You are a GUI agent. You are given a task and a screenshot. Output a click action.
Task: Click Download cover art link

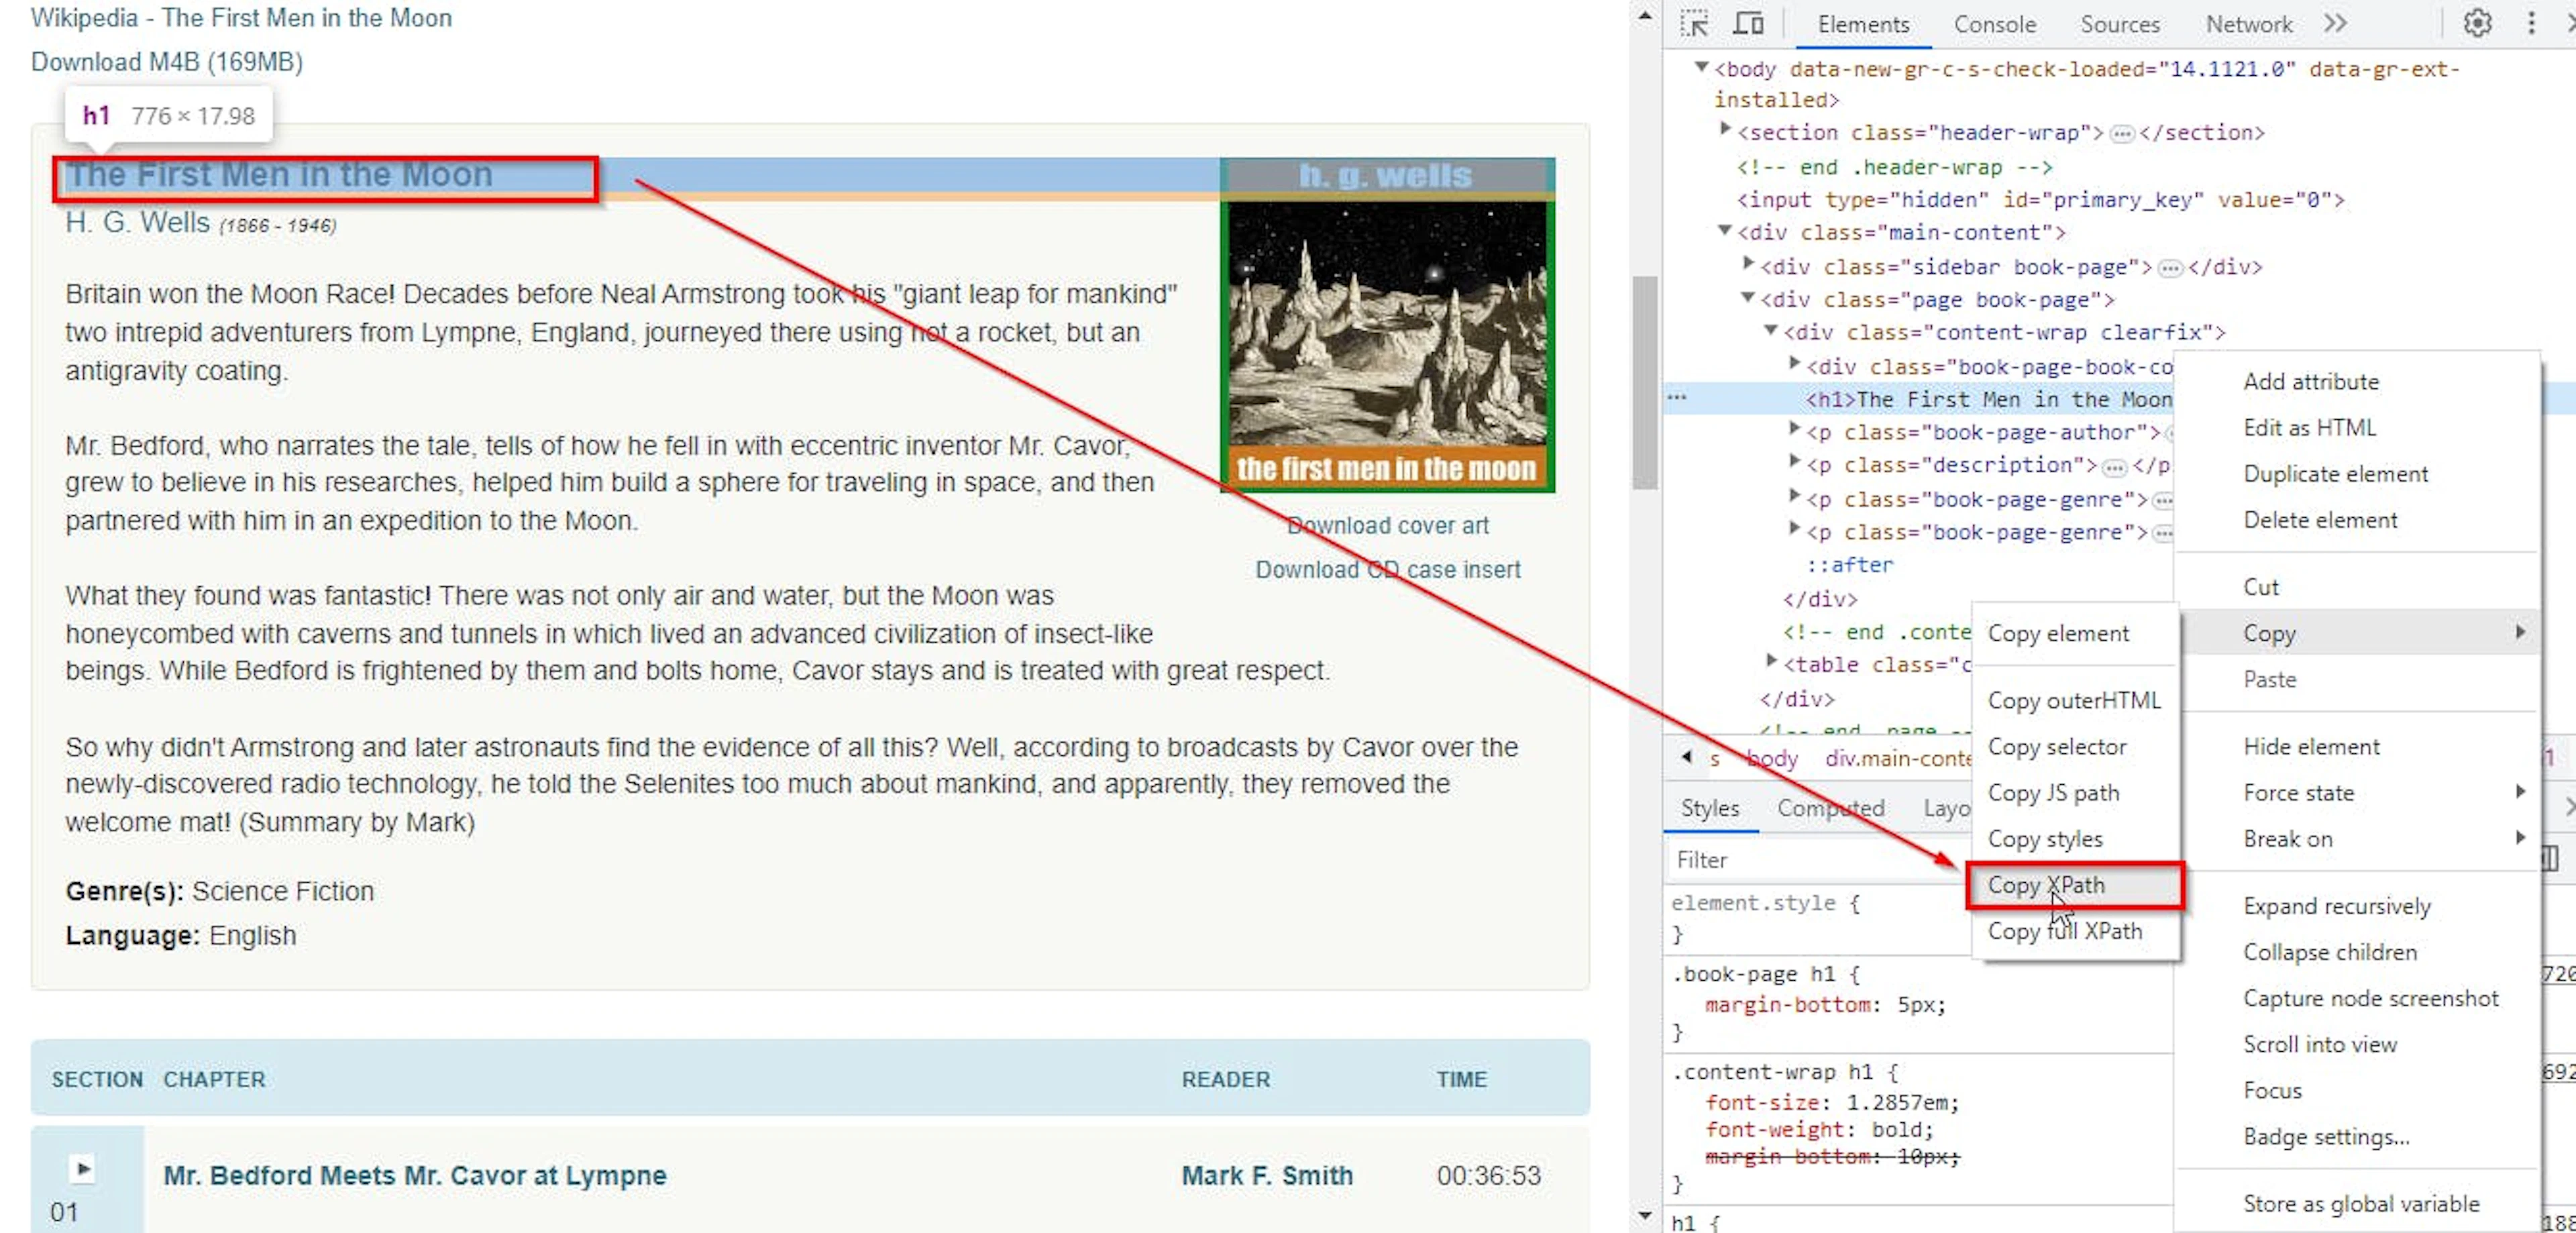[x=1388, y=525]
